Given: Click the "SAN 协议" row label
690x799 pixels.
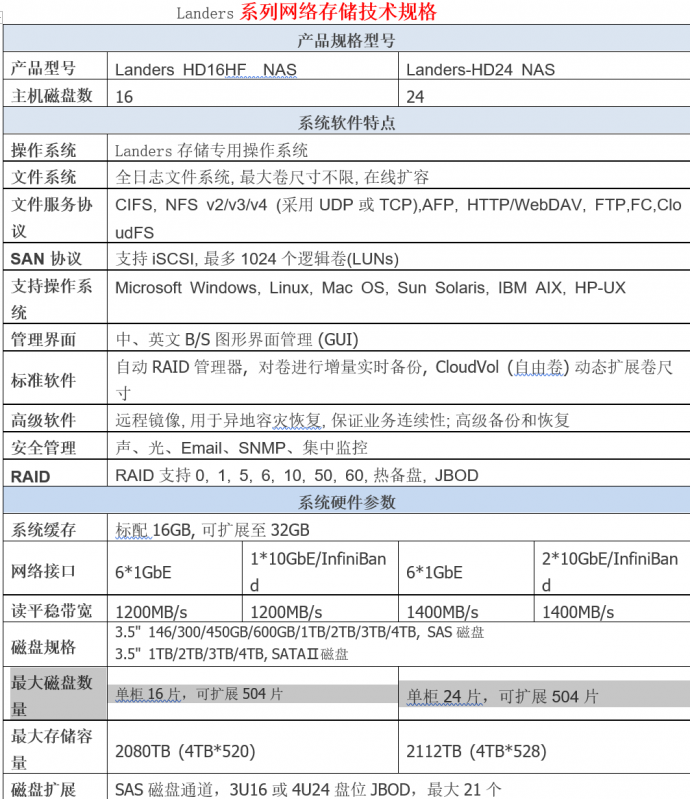Looking at the screenshot, I should tap(45, 259).
